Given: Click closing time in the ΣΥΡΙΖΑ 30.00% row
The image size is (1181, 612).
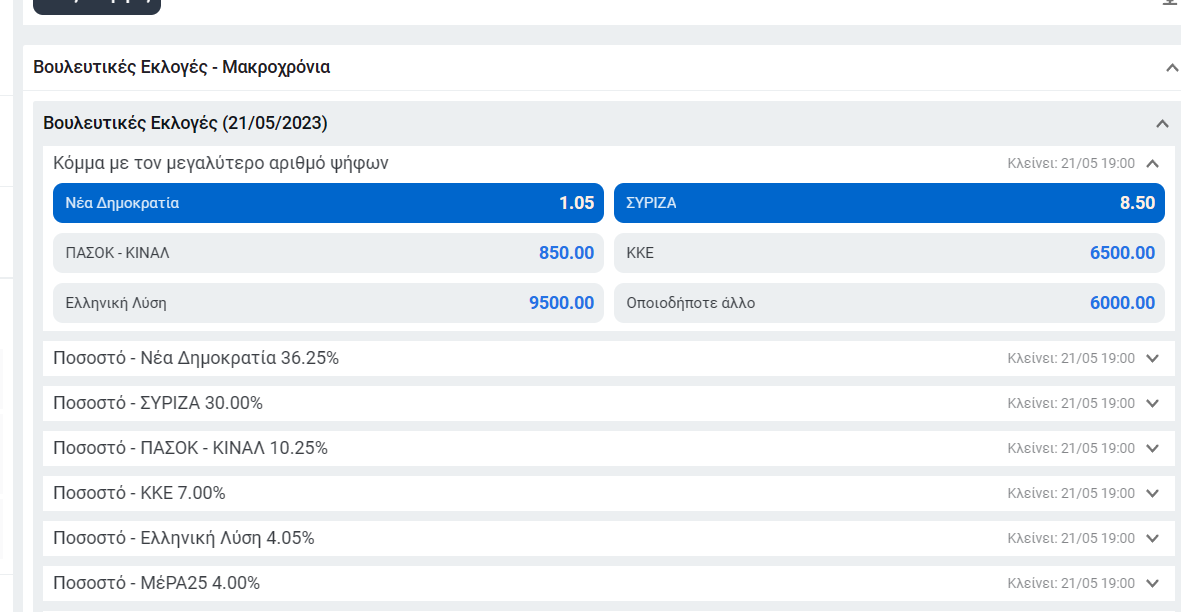Looking at the screenshot, I should [x=1071, y=403].
